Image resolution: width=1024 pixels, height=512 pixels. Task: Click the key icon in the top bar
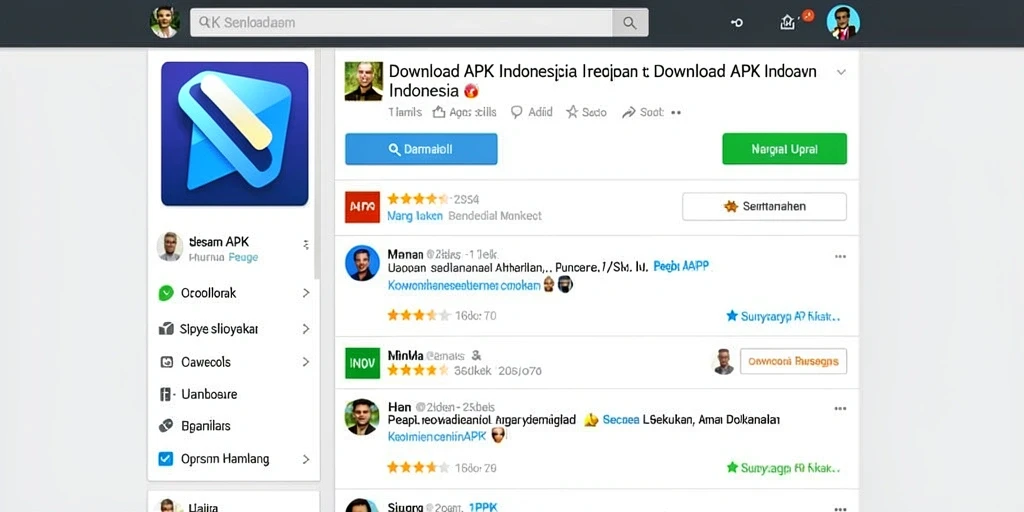coord(737,23)
